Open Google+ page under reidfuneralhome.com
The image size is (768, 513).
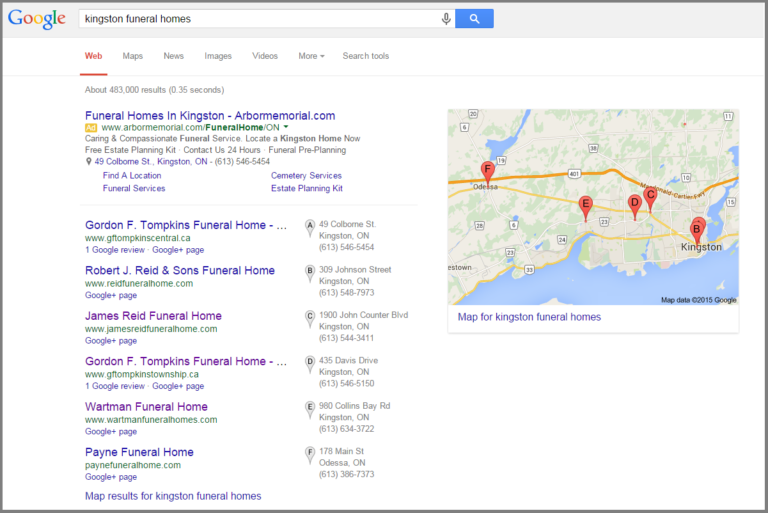click(111, 295)
